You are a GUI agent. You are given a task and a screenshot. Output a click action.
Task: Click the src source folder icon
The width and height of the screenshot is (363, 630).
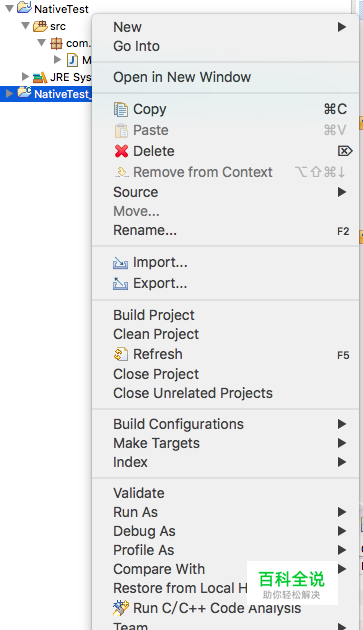[x=40, y=27]
